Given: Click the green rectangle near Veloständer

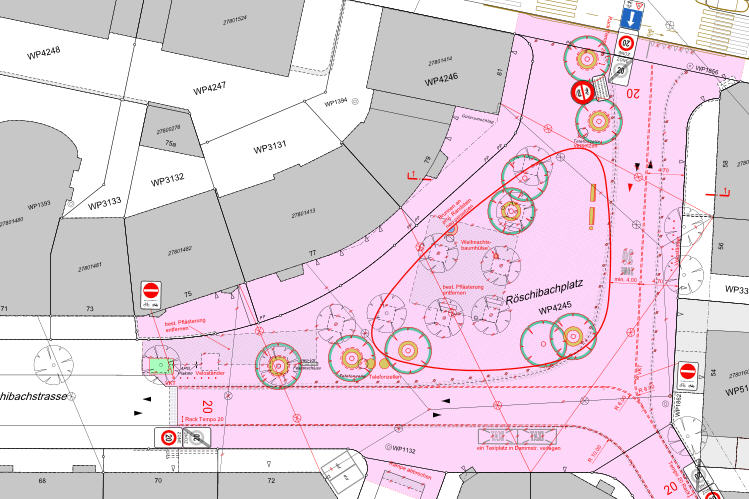Looking at the screenshot, I should [159, 366].
